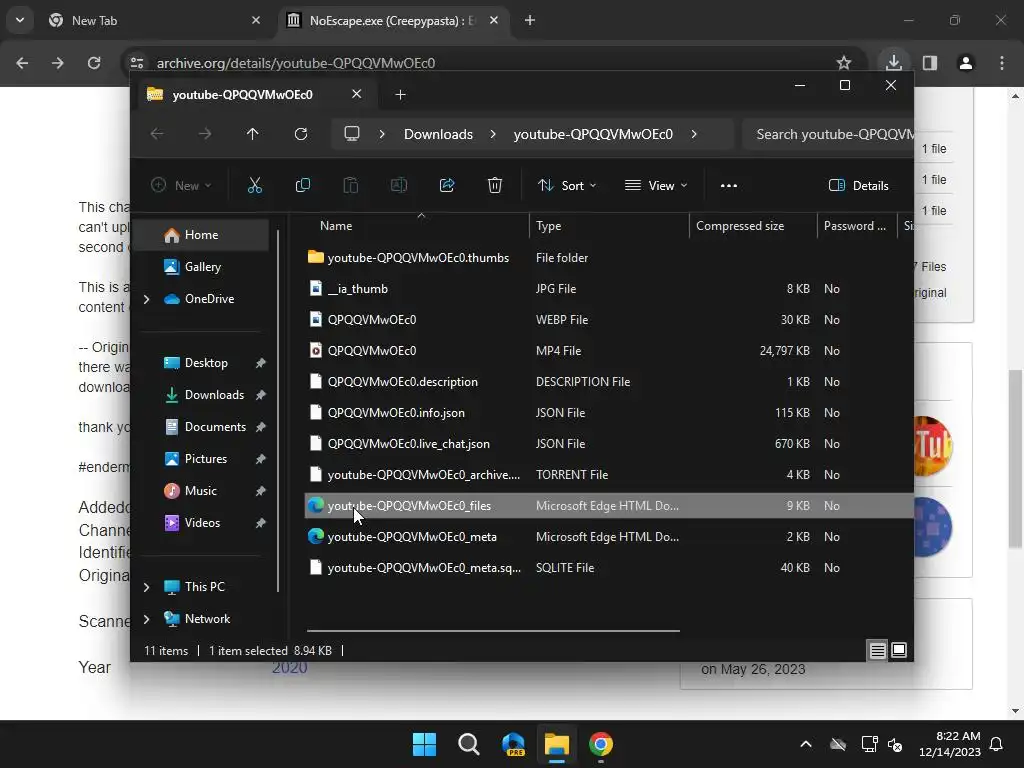Select the QPQQVMwOEc0 WEBP file
1024x768 pixels.
point(609,319)
